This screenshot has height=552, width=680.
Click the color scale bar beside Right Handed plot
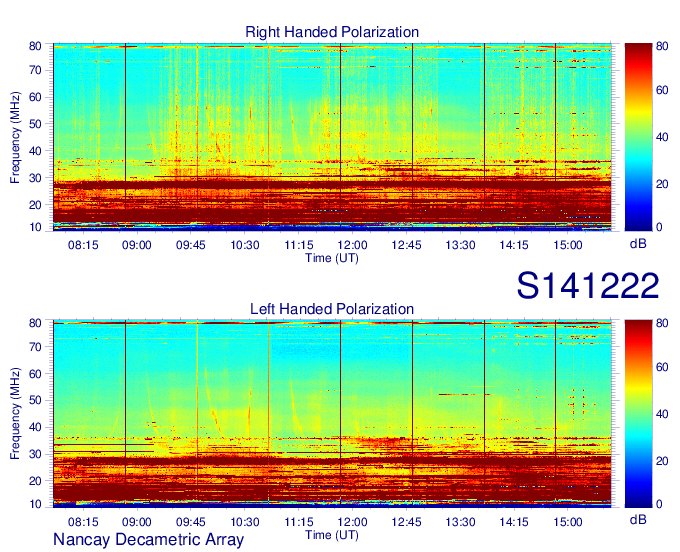[638, 137]
